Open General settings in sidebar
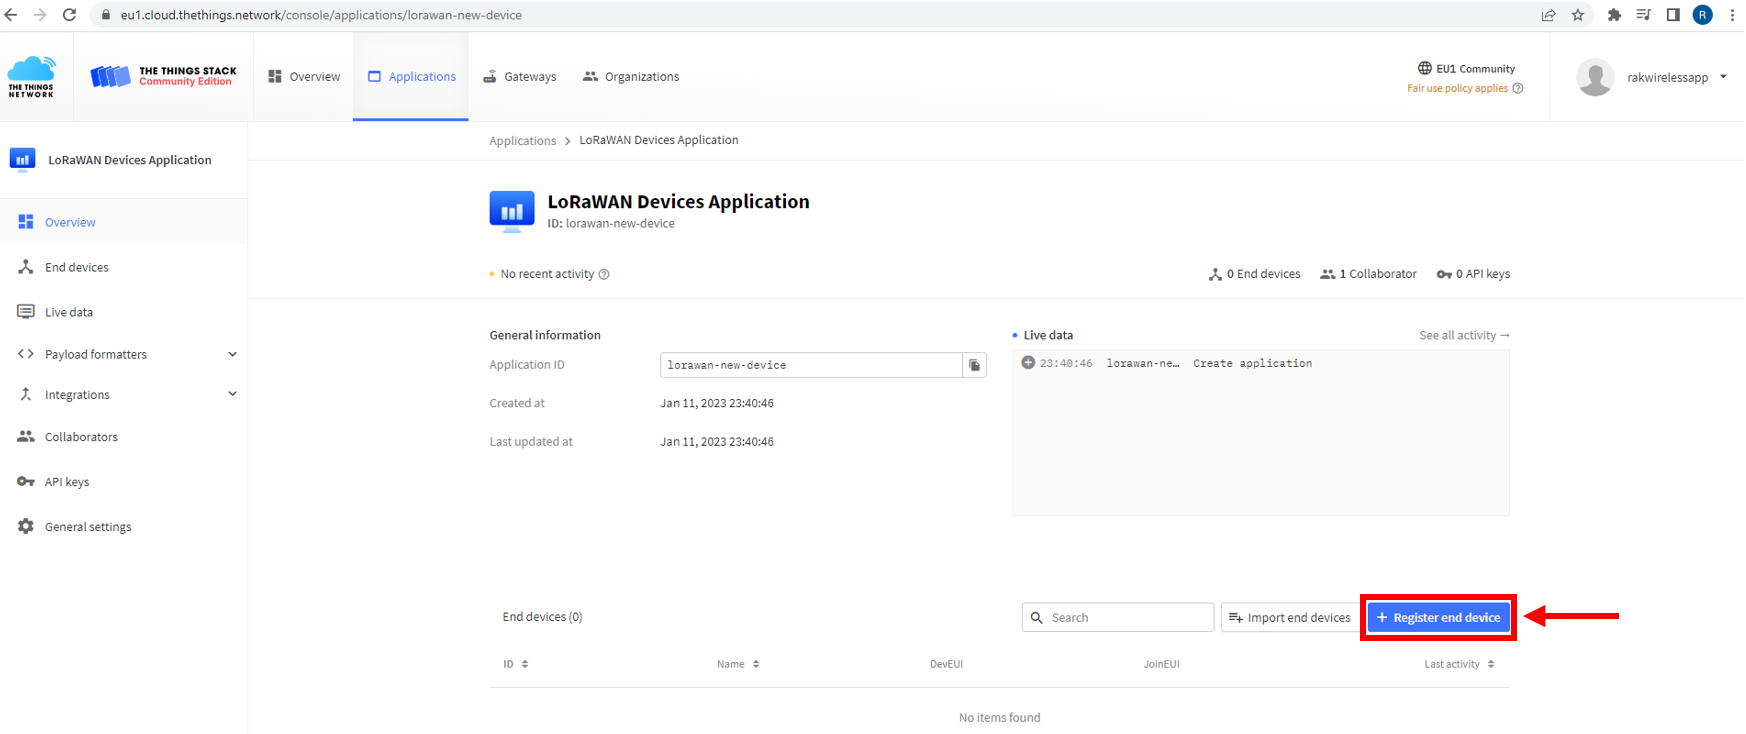 coord(123,527)
